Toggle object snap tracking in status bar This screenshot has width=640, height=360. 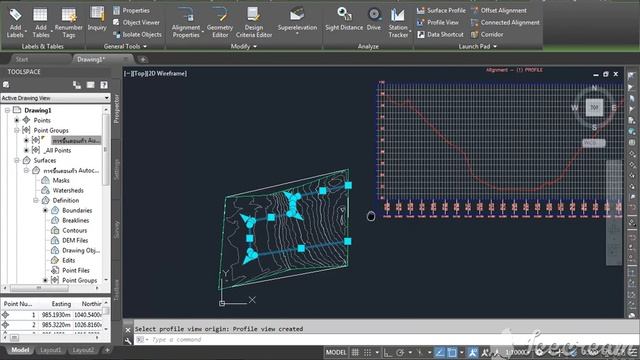click(440, 352)
